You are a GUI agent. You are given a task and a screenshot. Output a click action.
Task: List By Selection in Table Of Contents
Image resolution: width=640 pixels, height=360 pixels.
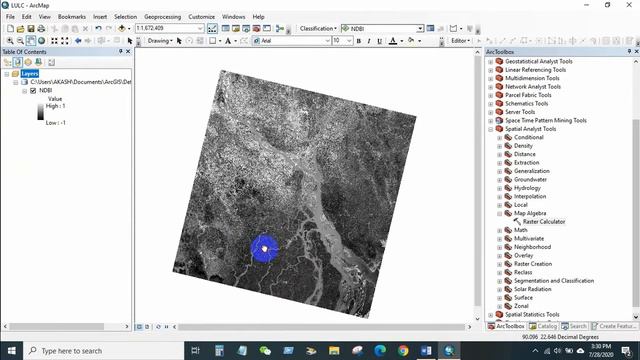click(x=38, y=62)
